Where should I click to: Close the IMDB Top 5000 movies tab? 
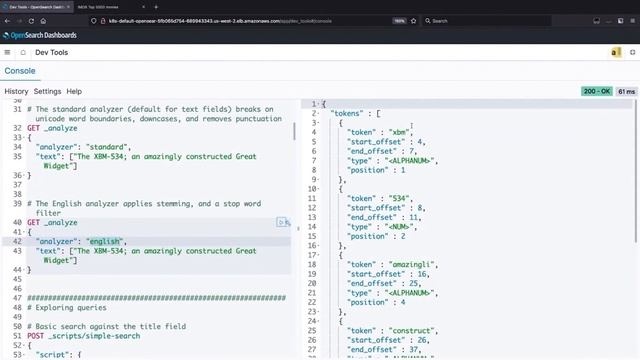(x=143, y=7)
